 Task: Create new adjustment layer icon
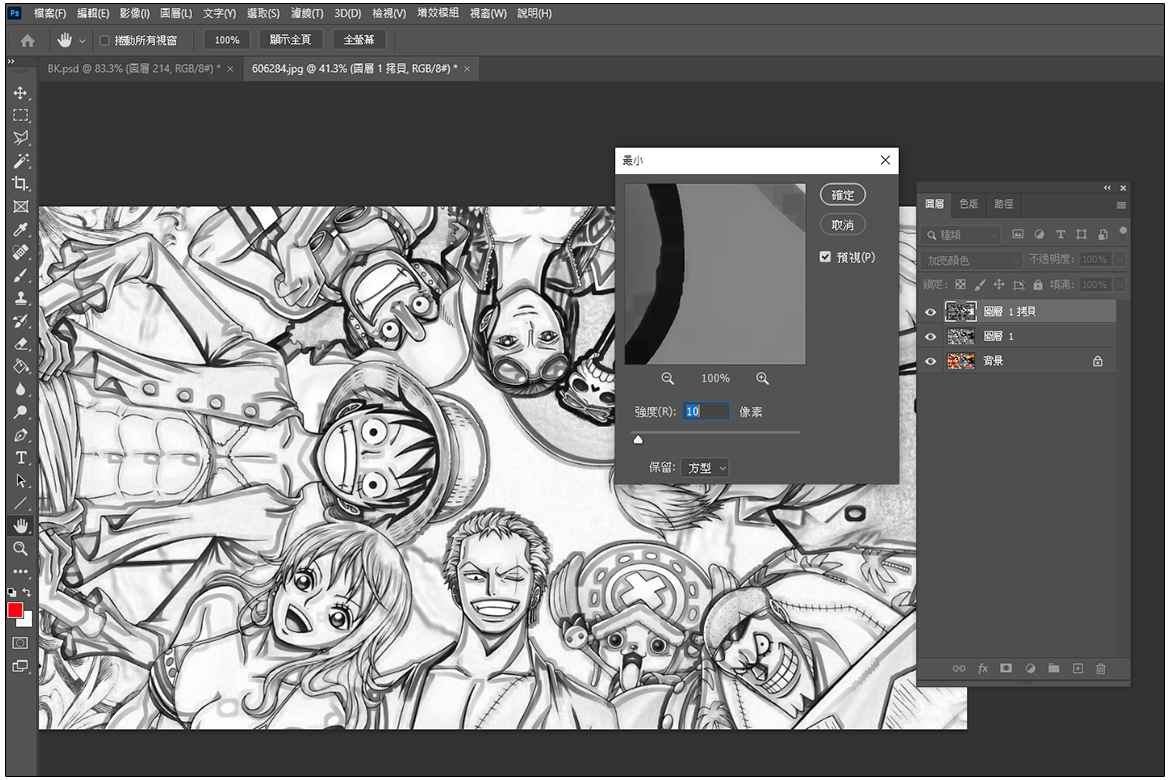tap(1030, 668)
